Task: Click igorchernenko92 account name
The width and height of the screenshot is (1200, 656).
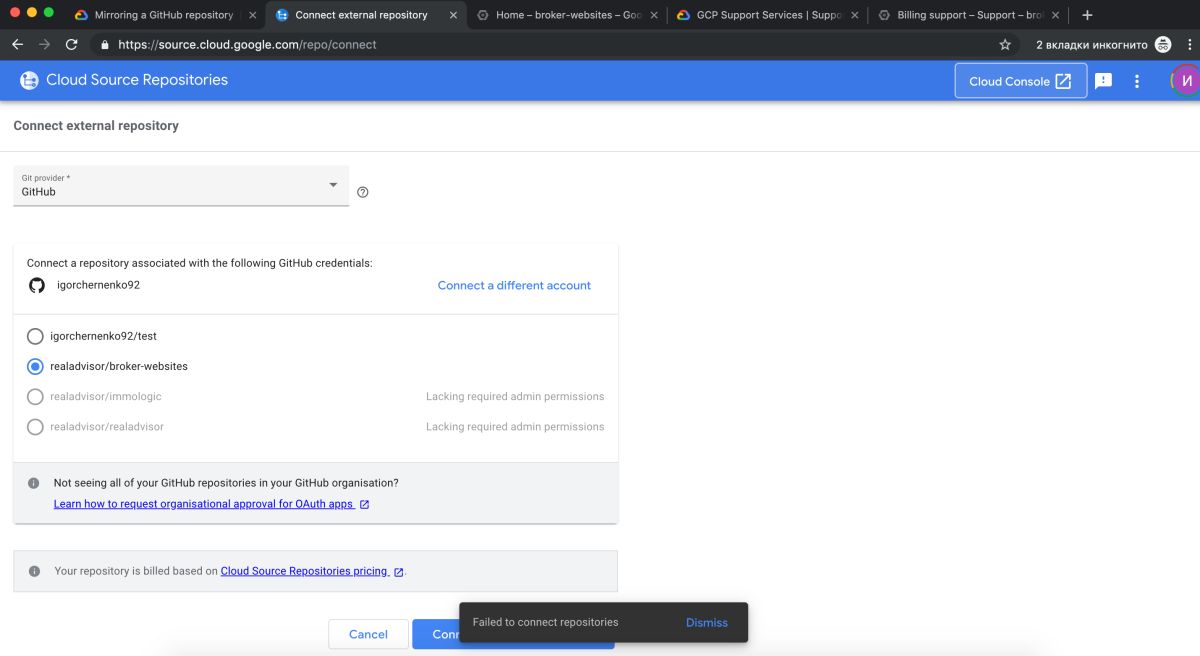Action: (98, 285)
